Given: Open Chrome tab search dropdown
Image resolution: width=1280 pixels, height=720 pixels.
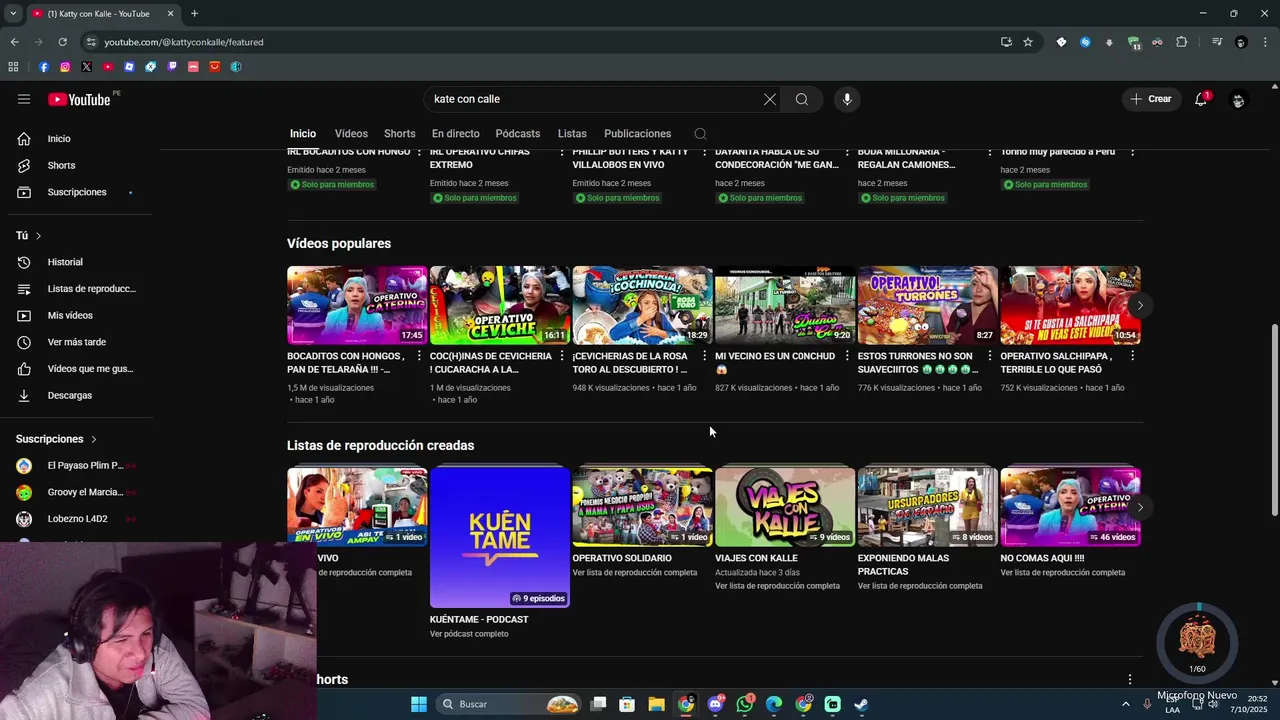Looking at the screenshot, I should tap(13, 14).
